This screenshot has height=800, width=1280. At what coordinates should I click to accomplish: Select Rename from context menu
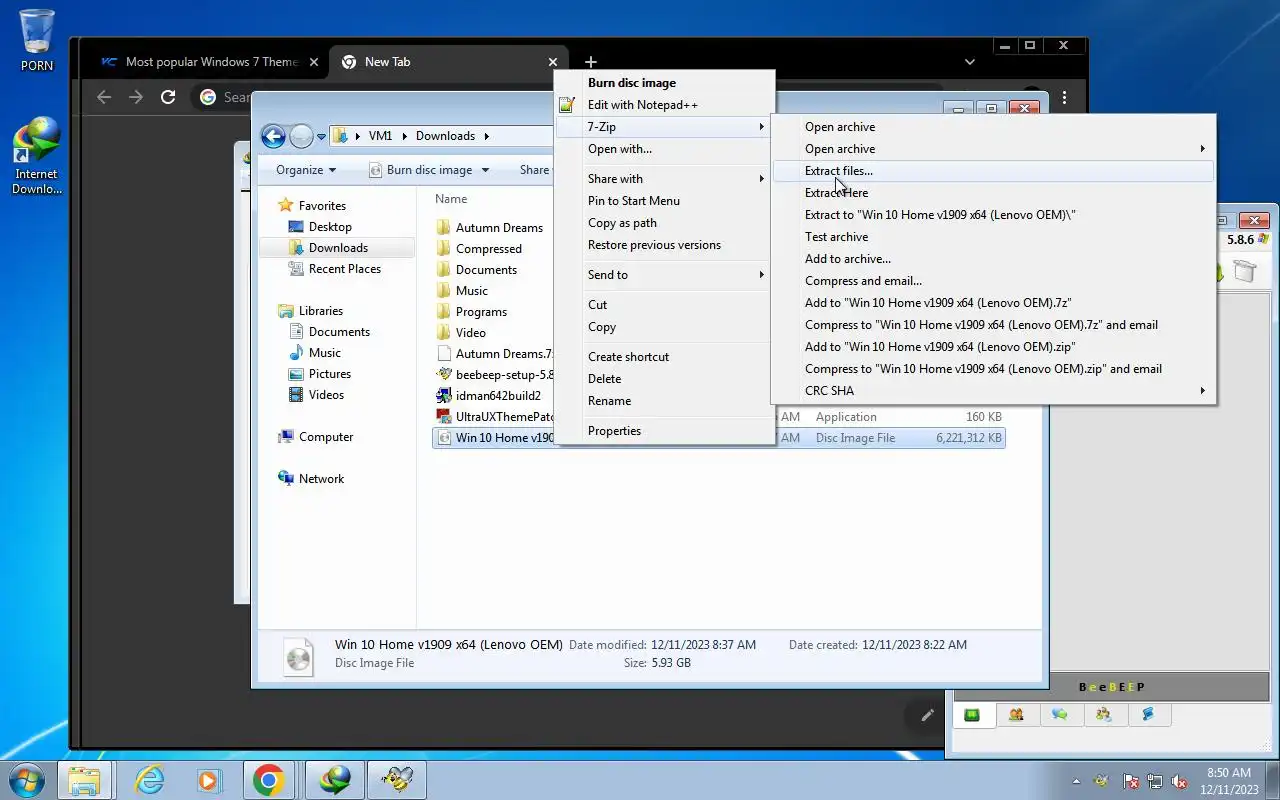point(664,401)
